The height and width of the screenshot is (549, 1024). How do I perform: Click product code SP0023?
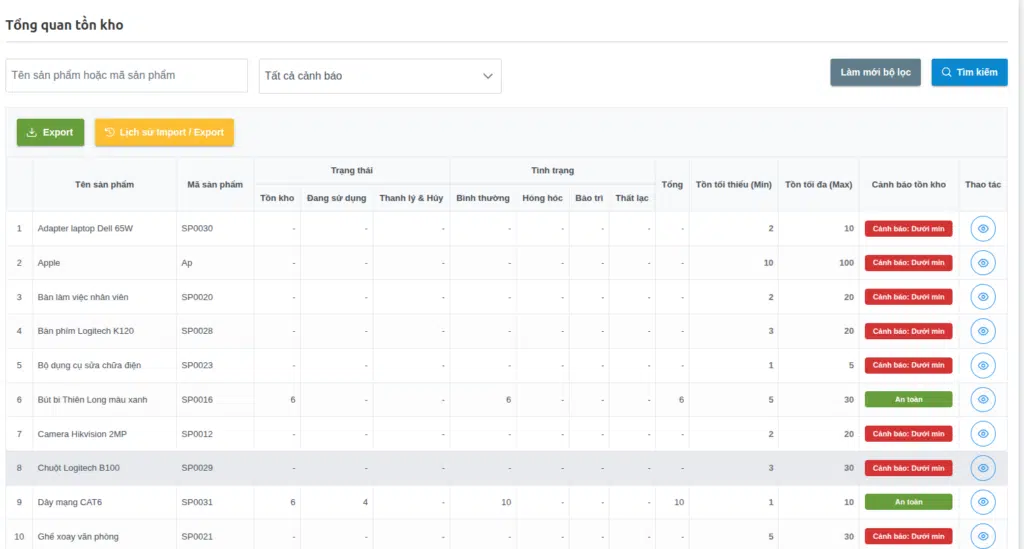click(197, 365)
